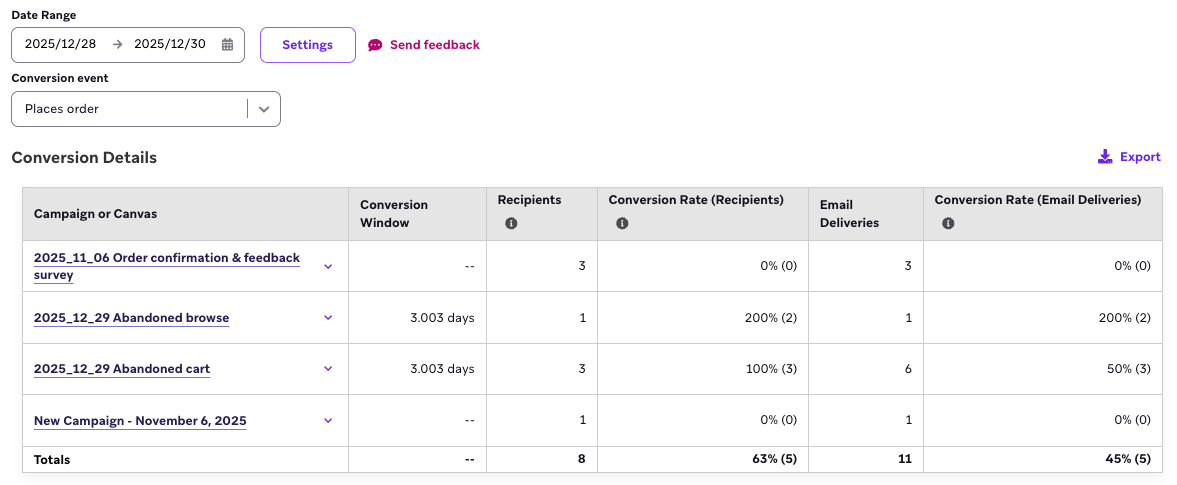1177x485 pixels.
Task: Expand the Order confirmation & feedback survey row
Action: pos(327,266)
